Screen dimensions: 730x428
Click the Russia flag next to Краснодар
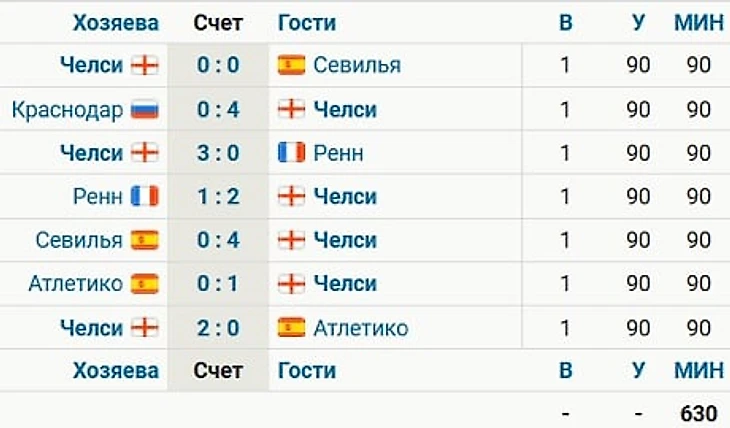click(x=145, y=110)
